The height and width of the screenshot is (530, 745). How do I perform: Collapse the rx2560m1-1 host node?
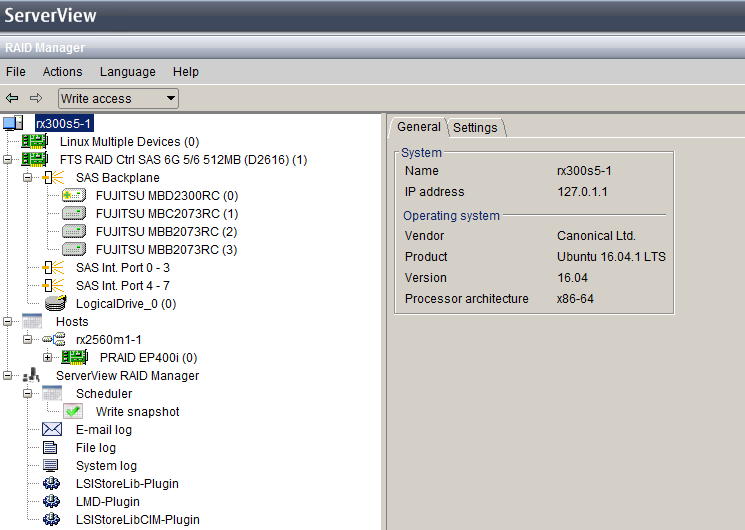tap(28, 339)
